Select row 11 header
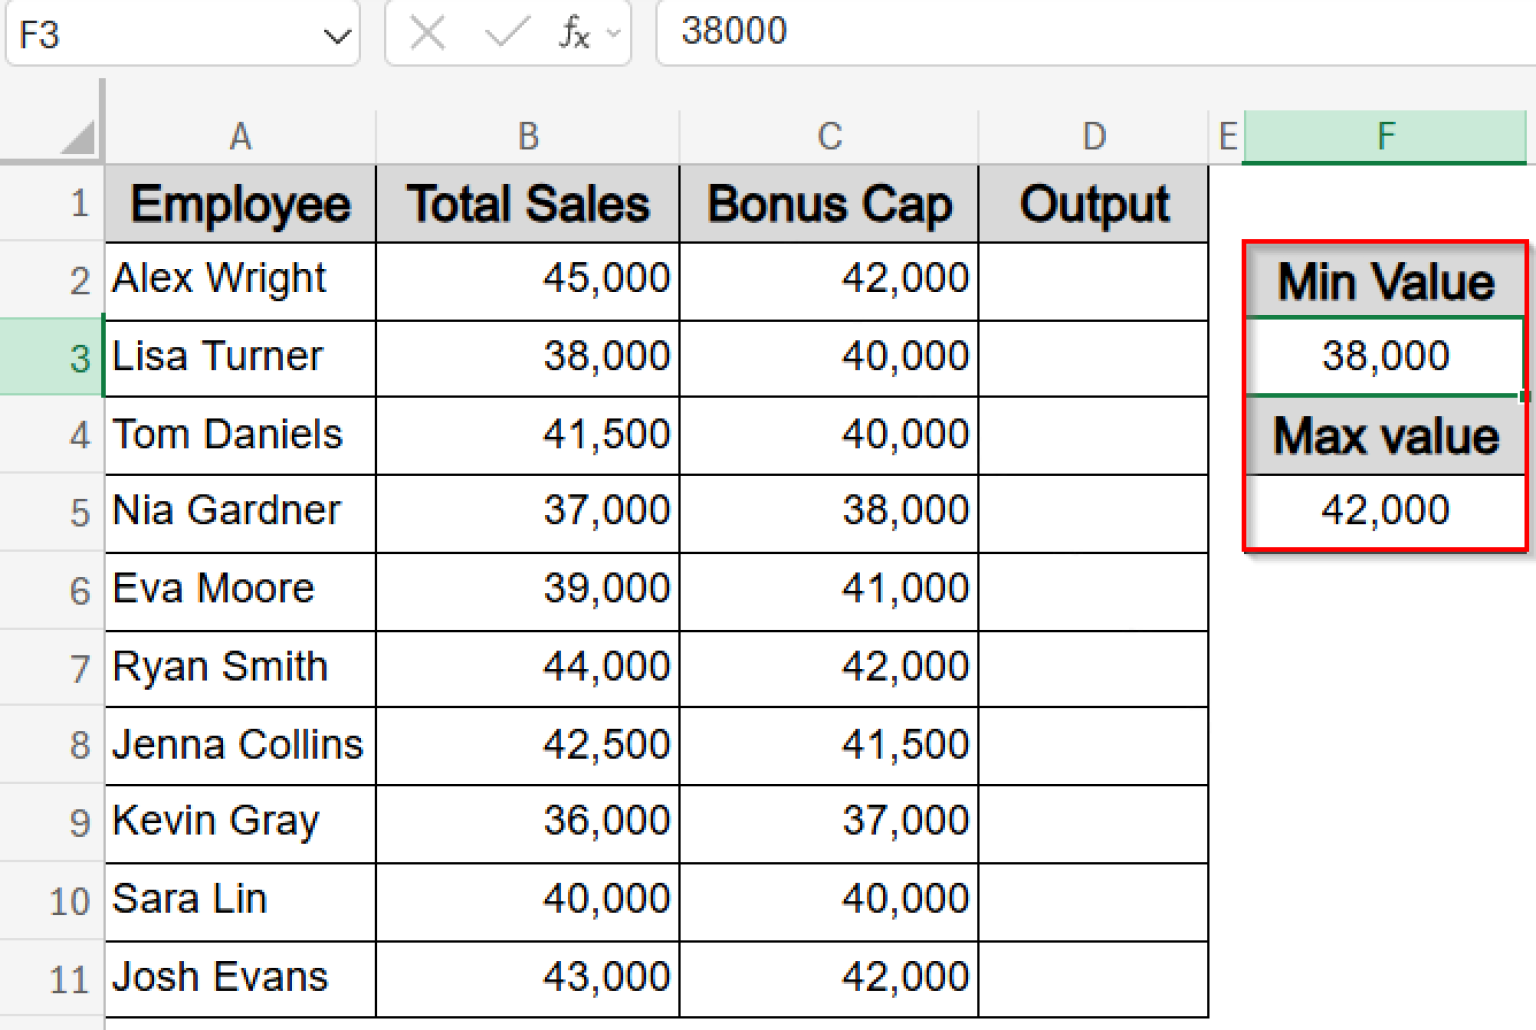The width and height of the screenshot is (1536, 1030). tap(66, 979)
